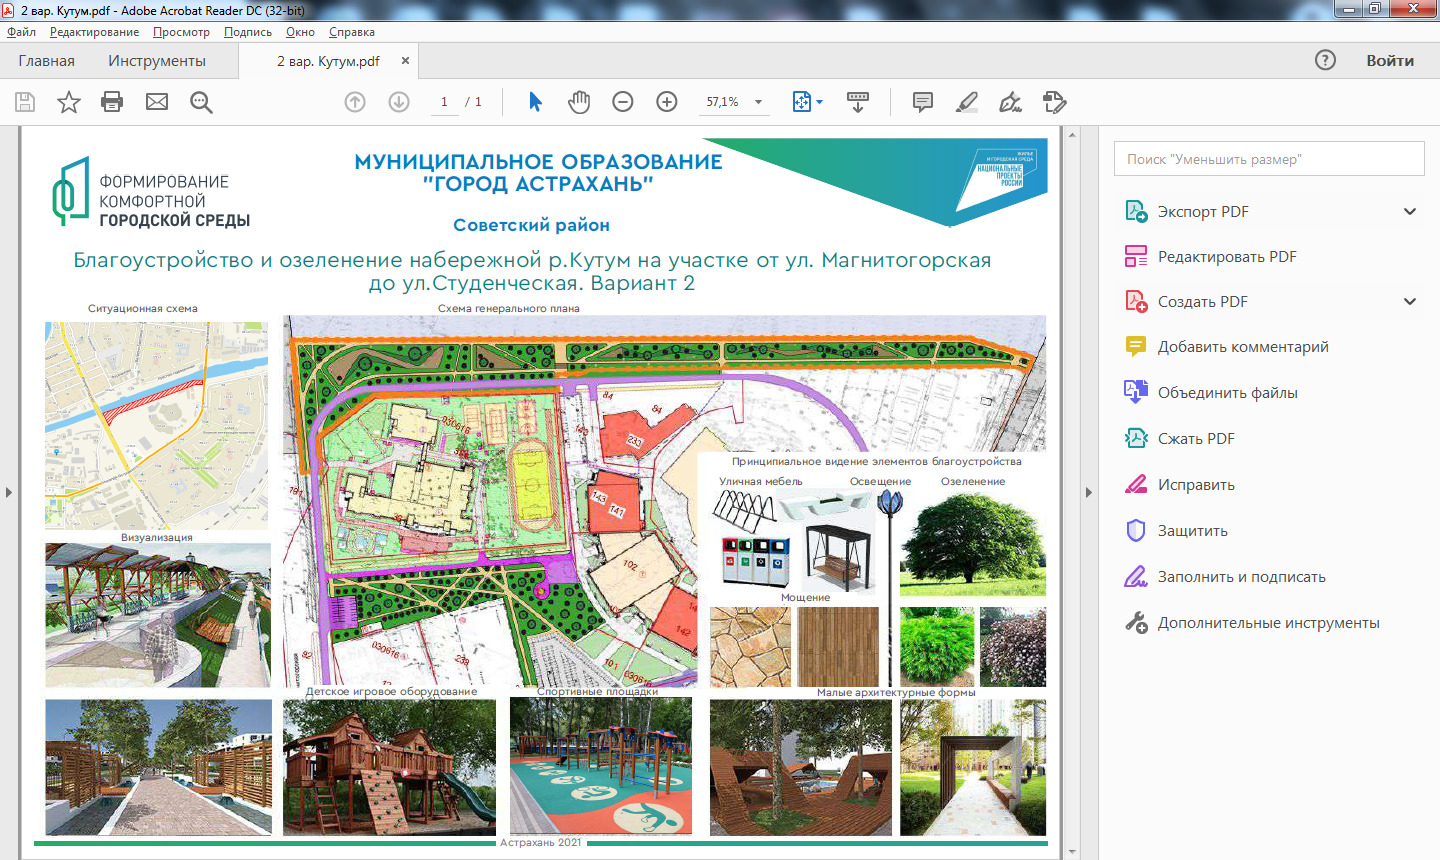The width and height of the screenshot is (1440, 860).
Task: Click the Создать PDF icon
Action: point(1136,302)
